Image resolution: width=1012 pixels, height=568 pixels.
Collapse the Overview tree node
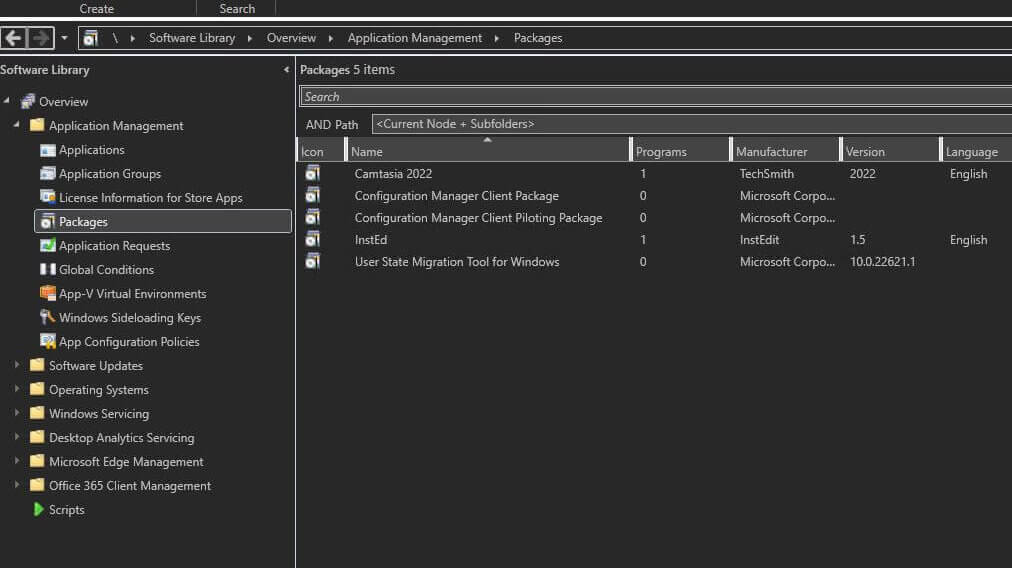tap(7, 100)
